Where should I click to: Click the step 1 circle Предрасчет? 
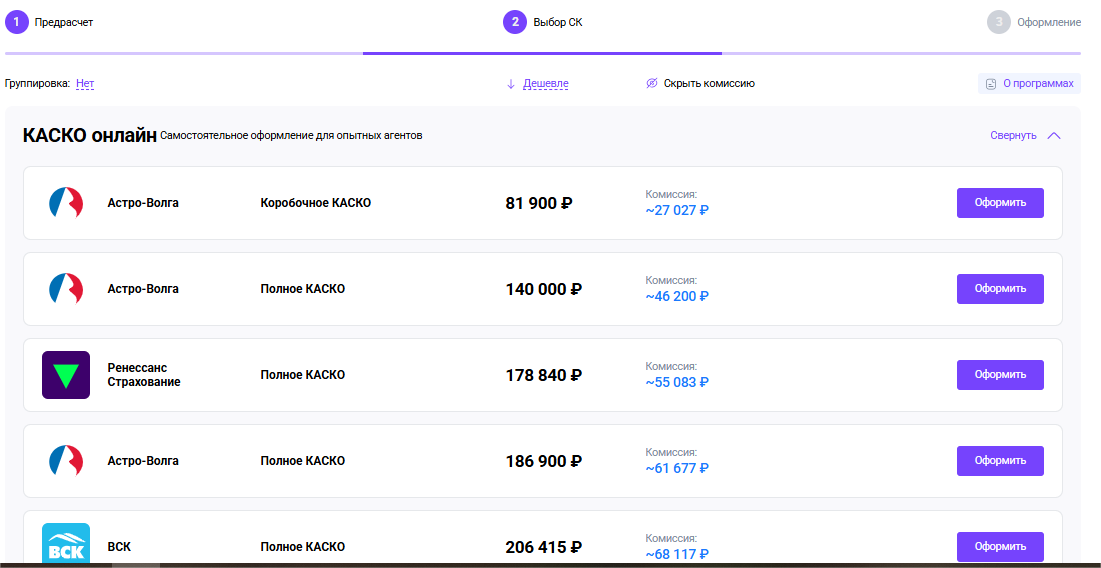click(16, 22)
